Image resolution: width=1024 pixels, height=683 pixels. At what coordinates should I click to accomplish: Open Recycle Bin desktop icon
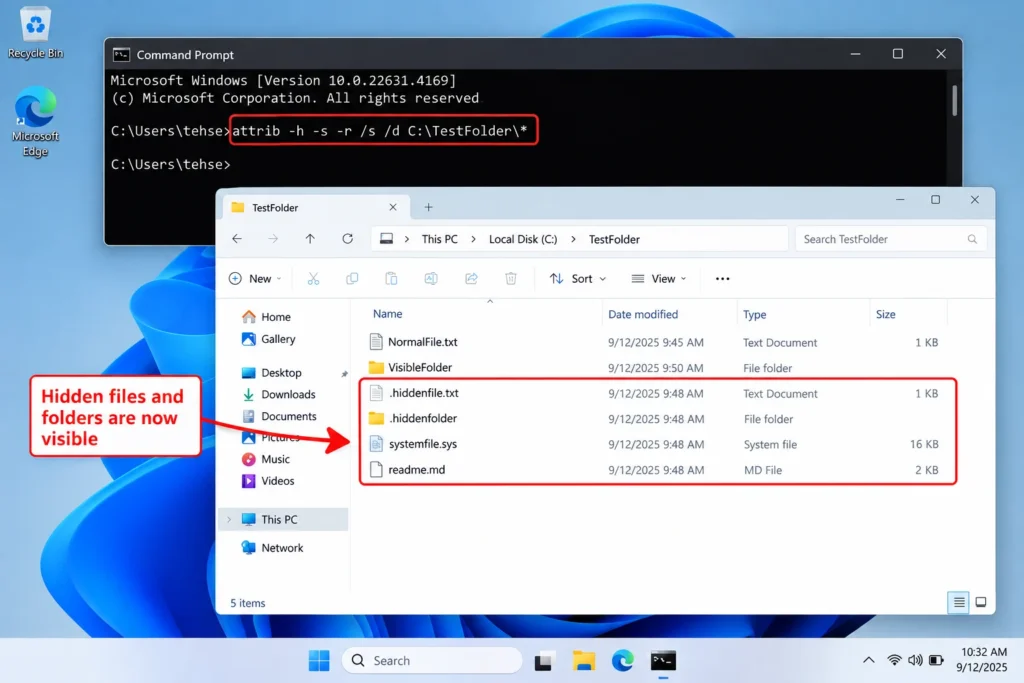35,33
